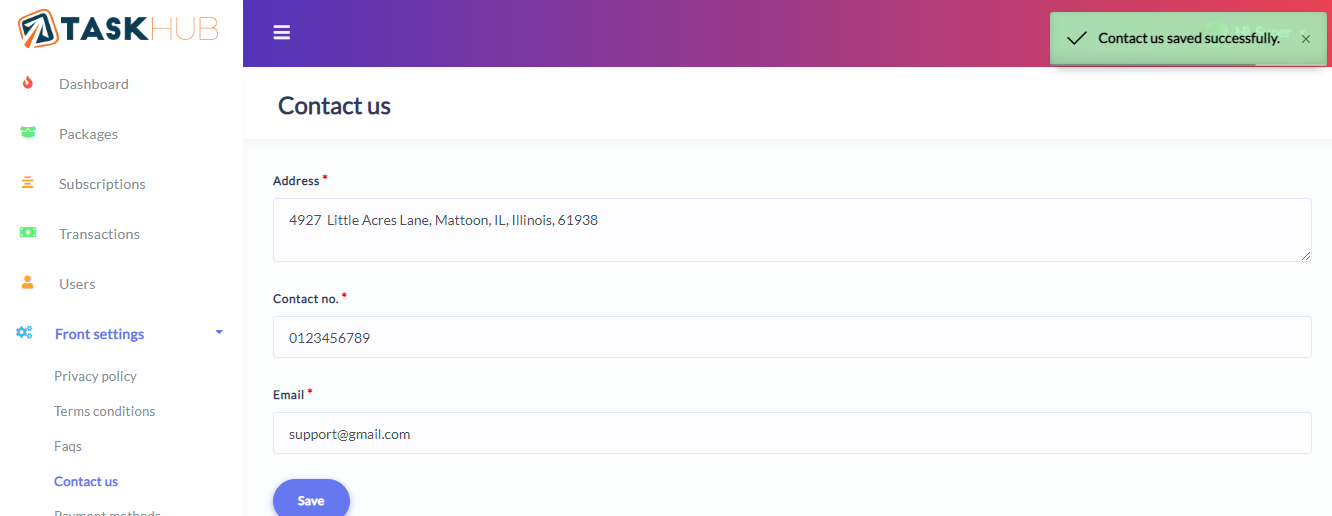This screenshot has width=1332, height=516.
Task: Dismiss the success notification with X
Action: (x=1305, y=39)
